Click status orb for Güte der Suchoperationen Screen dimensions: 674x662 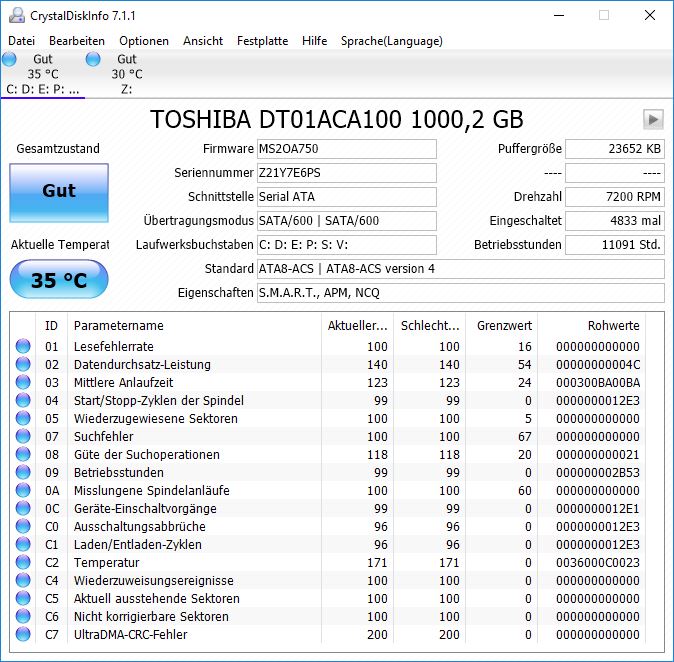click(x=23, y=454)
